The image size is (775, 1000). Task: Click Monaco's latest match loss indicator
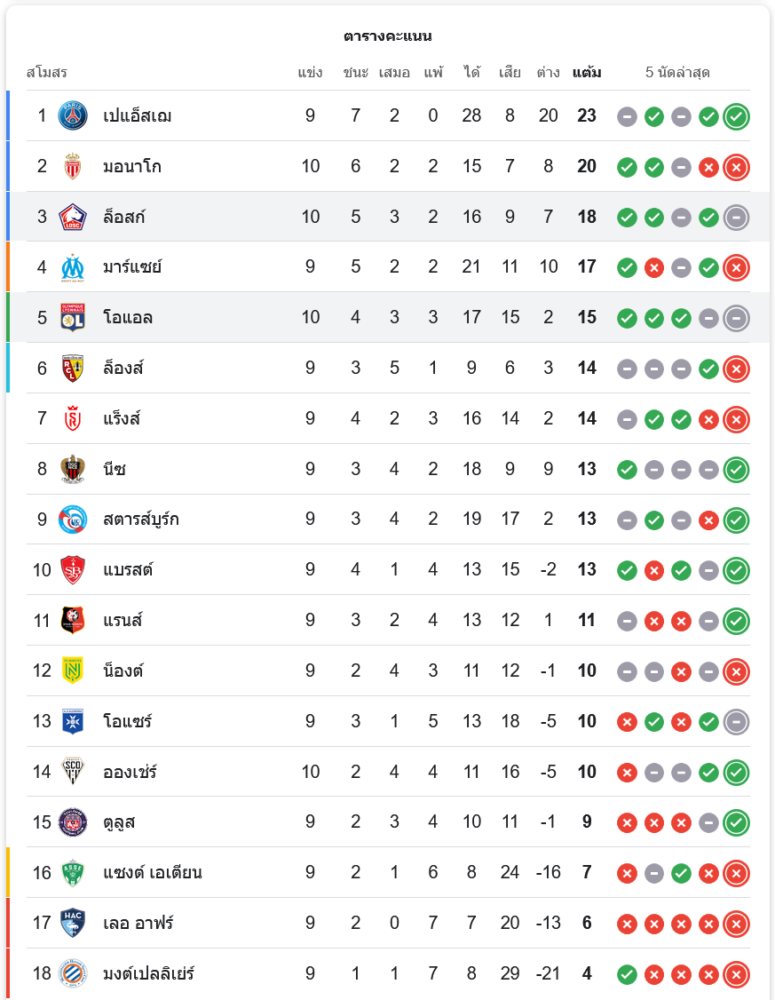tap(736, 167)
